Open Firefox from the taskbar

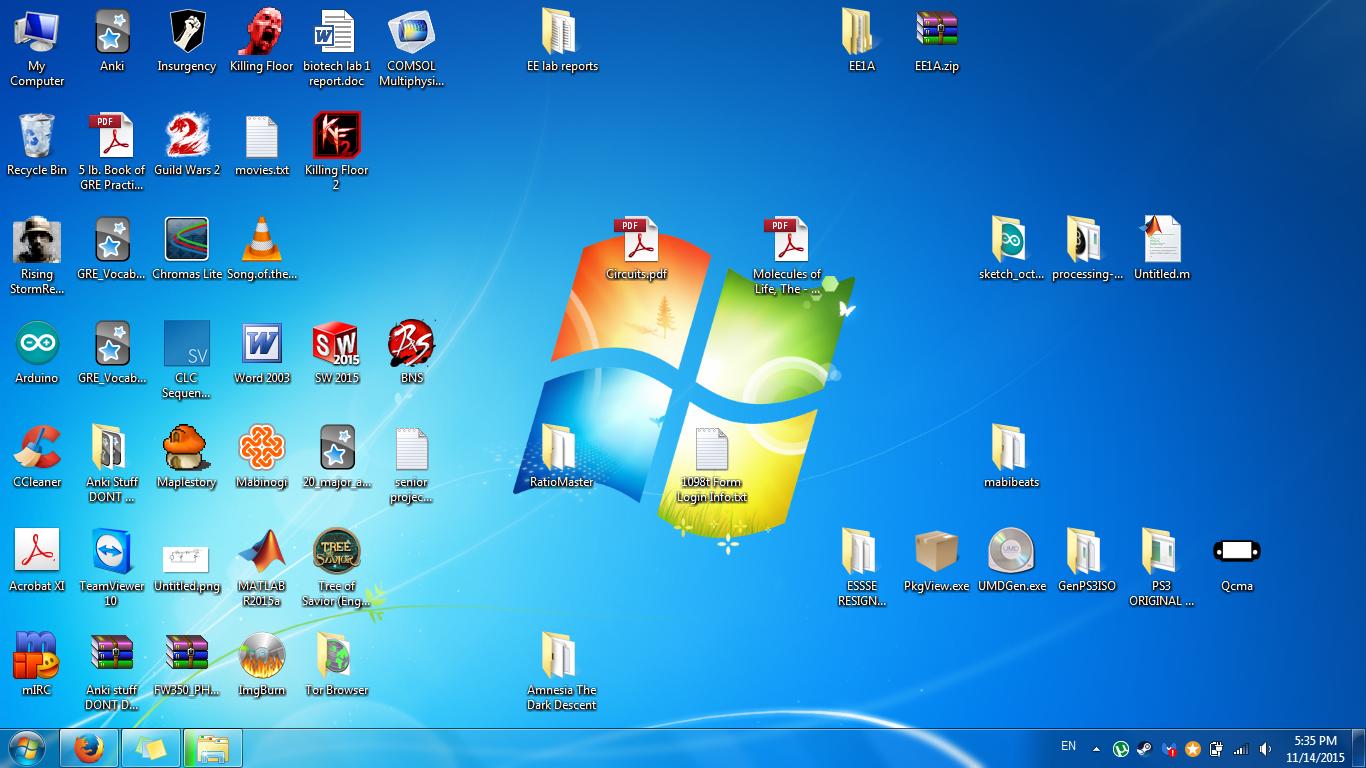coord(89,748)
